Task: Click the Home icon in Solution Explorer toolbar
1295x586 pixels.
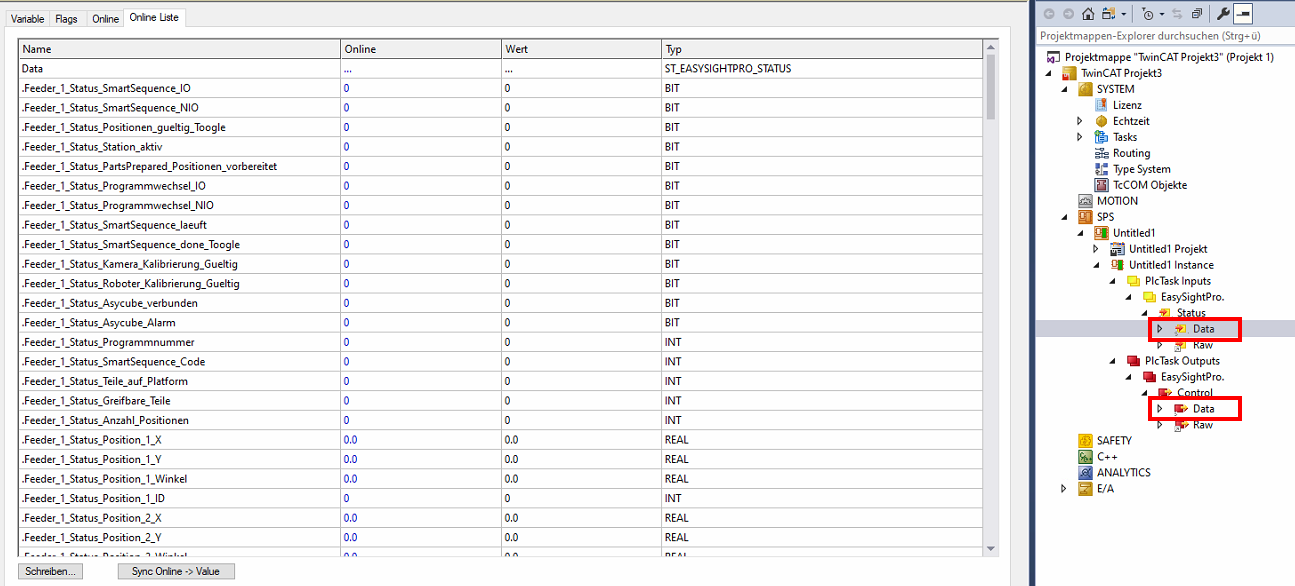Action: [x=1087, y=14]
